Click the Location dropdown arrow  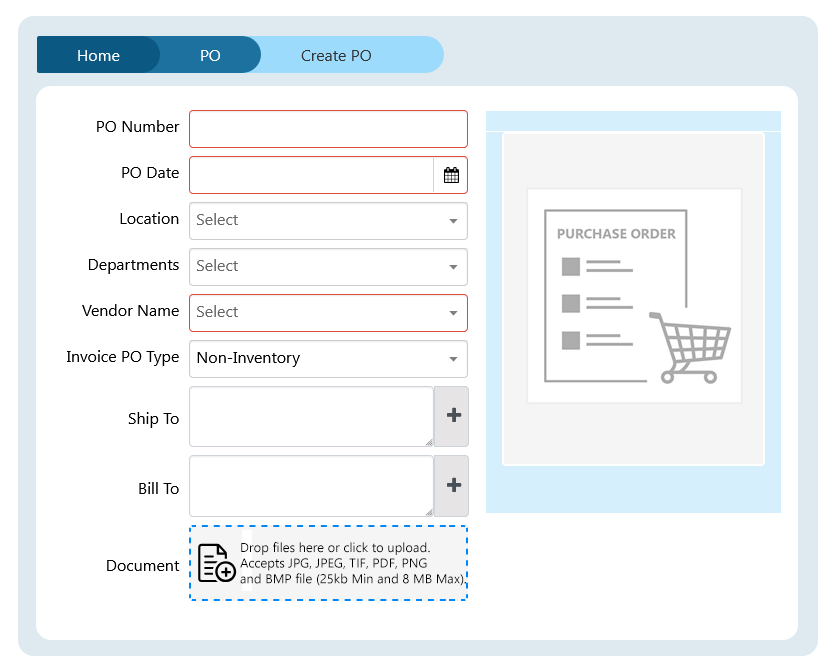tap(453, 221)
